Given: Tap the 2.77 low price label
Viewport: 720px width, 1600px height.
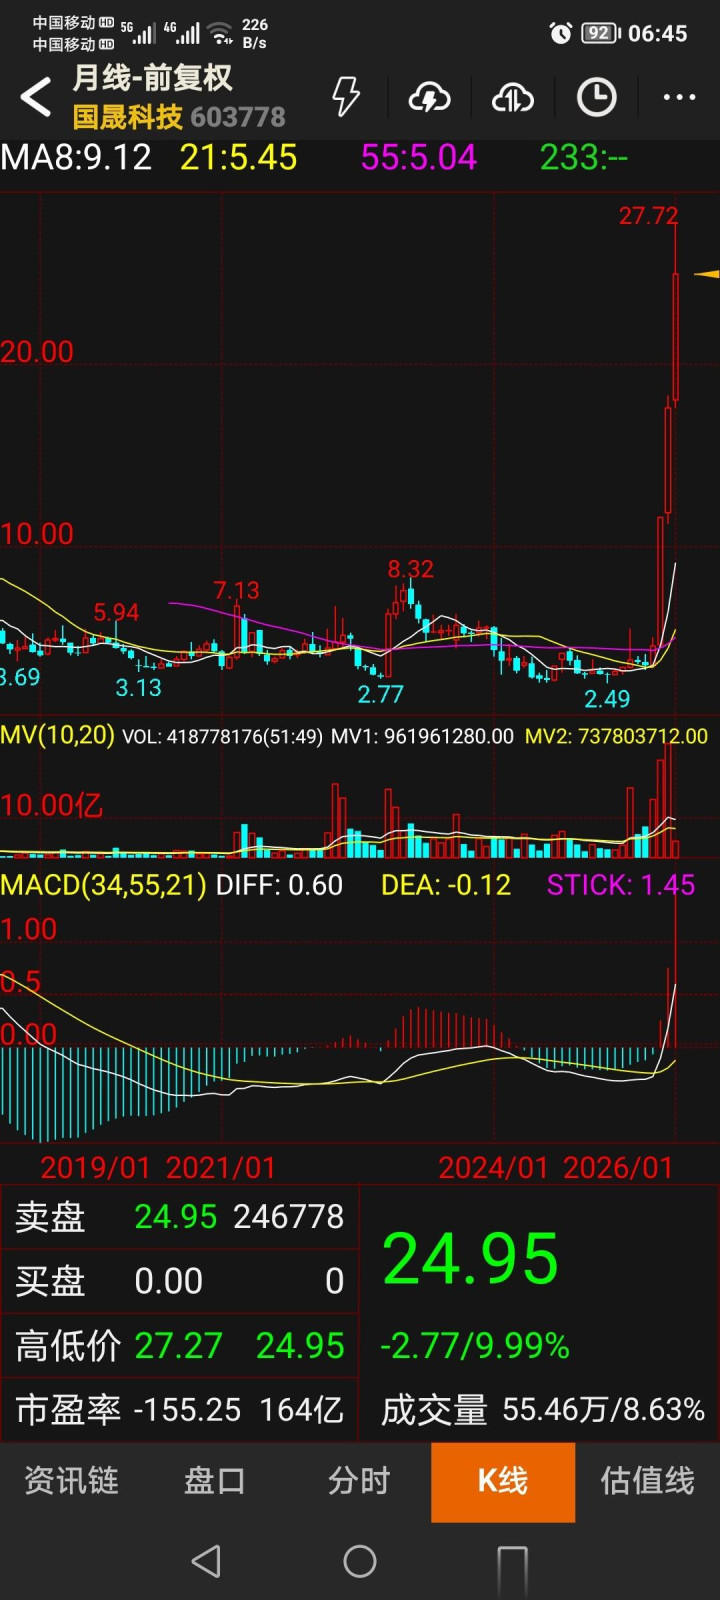Looking at the screenshot, I should click(x=380, y=694).
